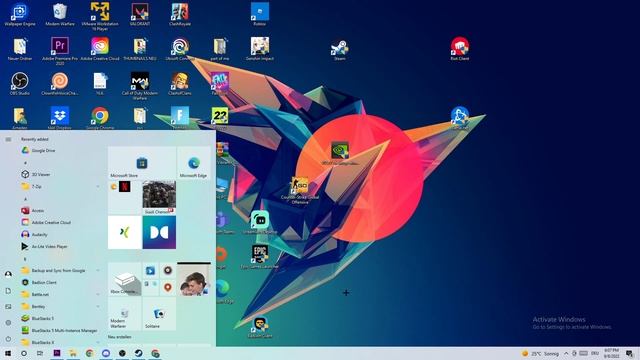Open the Dropbox desktop shortcut
The image size is (640, 360).
point(60,118)
